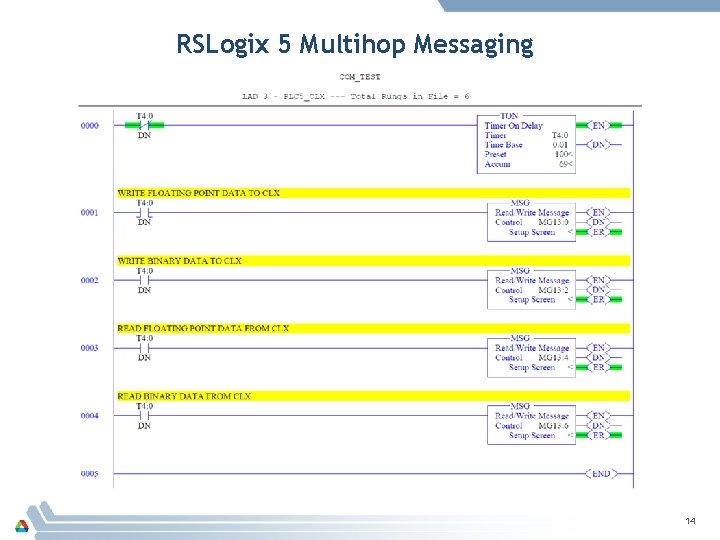This screenshot has height=540, width=720.
Task: Click the Preset value in the TON block
Action: [563, 155]
